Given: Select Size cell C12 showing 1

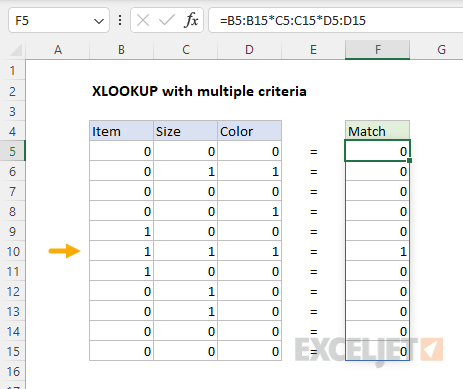Looking at the screenshot, I should coord(185,291).
